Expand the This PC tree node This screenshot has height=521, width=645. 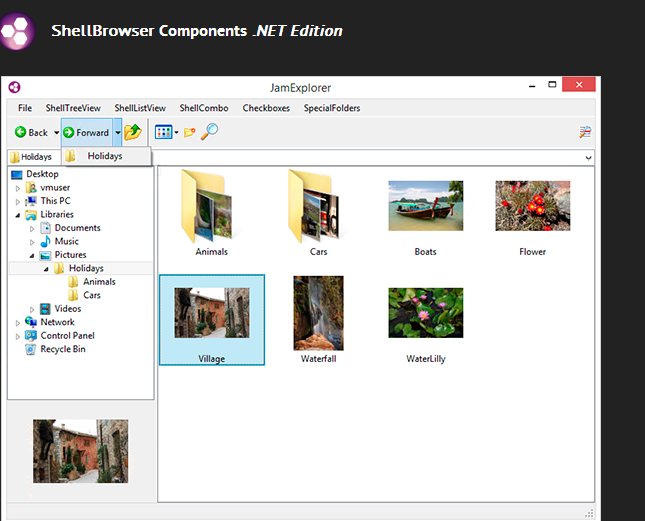pyautogui.click(x=18, y=202)
